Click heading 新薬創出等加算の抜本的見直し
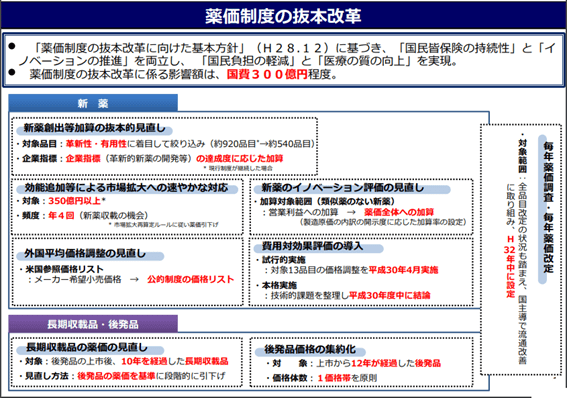Screen dimensions: 567x398 94,128
